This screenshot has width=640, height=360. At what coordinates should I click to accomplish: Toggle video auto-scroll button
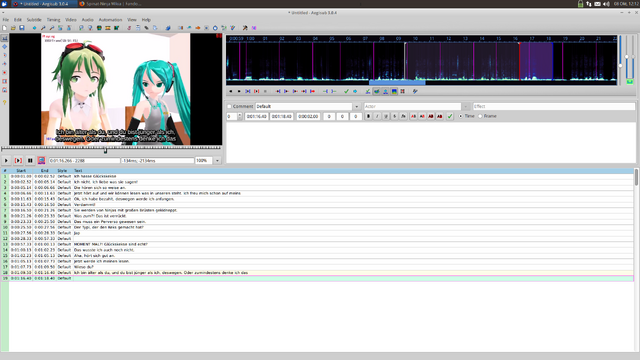42,161
